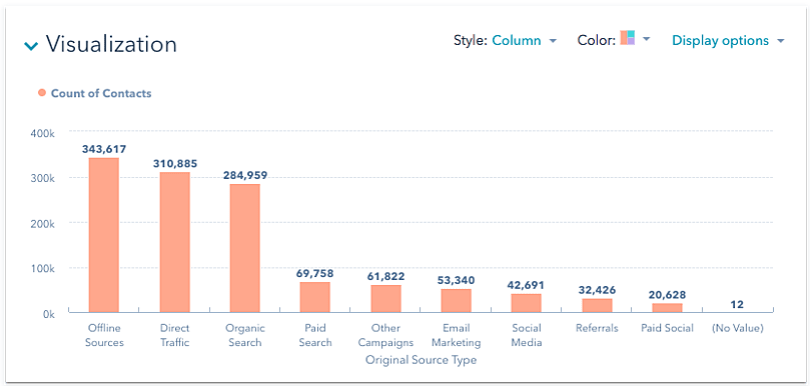Click the 12 value label for No Value
The image size is (810, 386).
[737, 304]
